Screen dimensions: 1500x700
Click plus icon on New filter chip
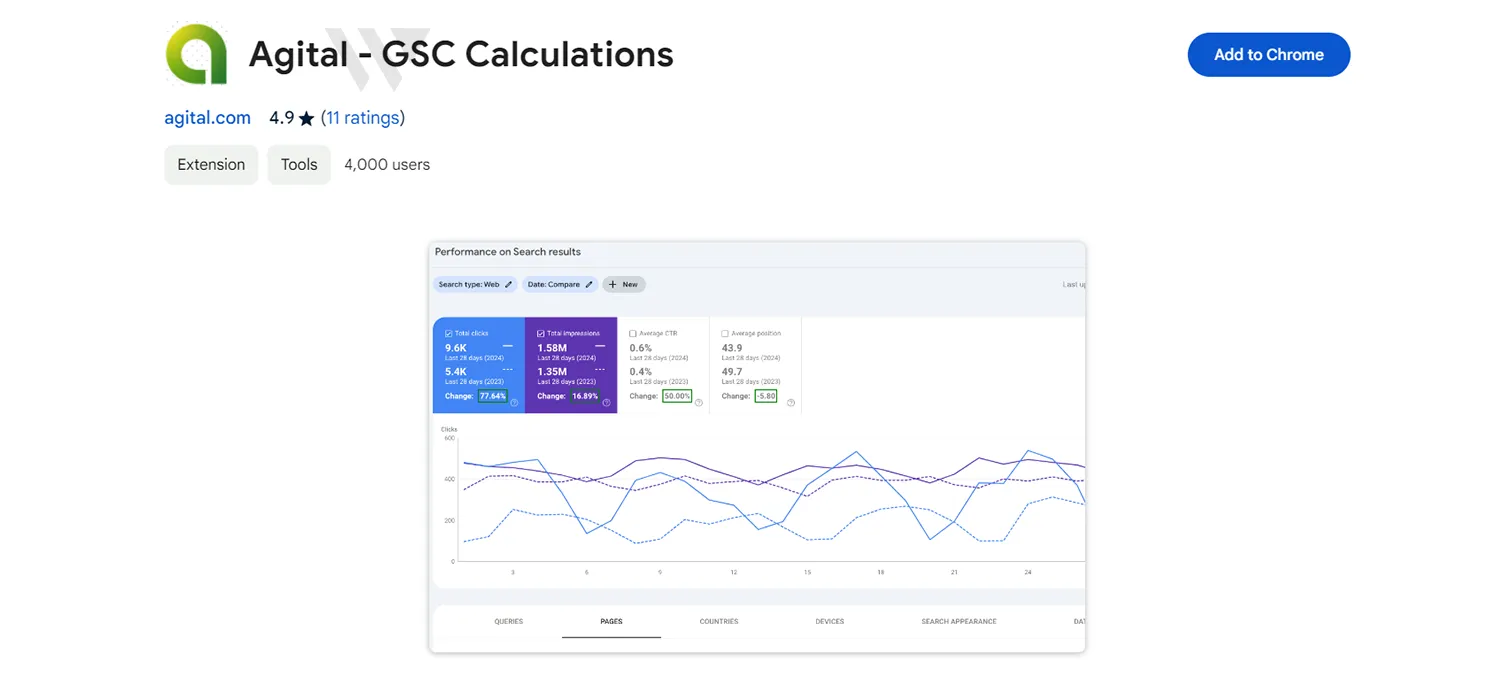612,284
